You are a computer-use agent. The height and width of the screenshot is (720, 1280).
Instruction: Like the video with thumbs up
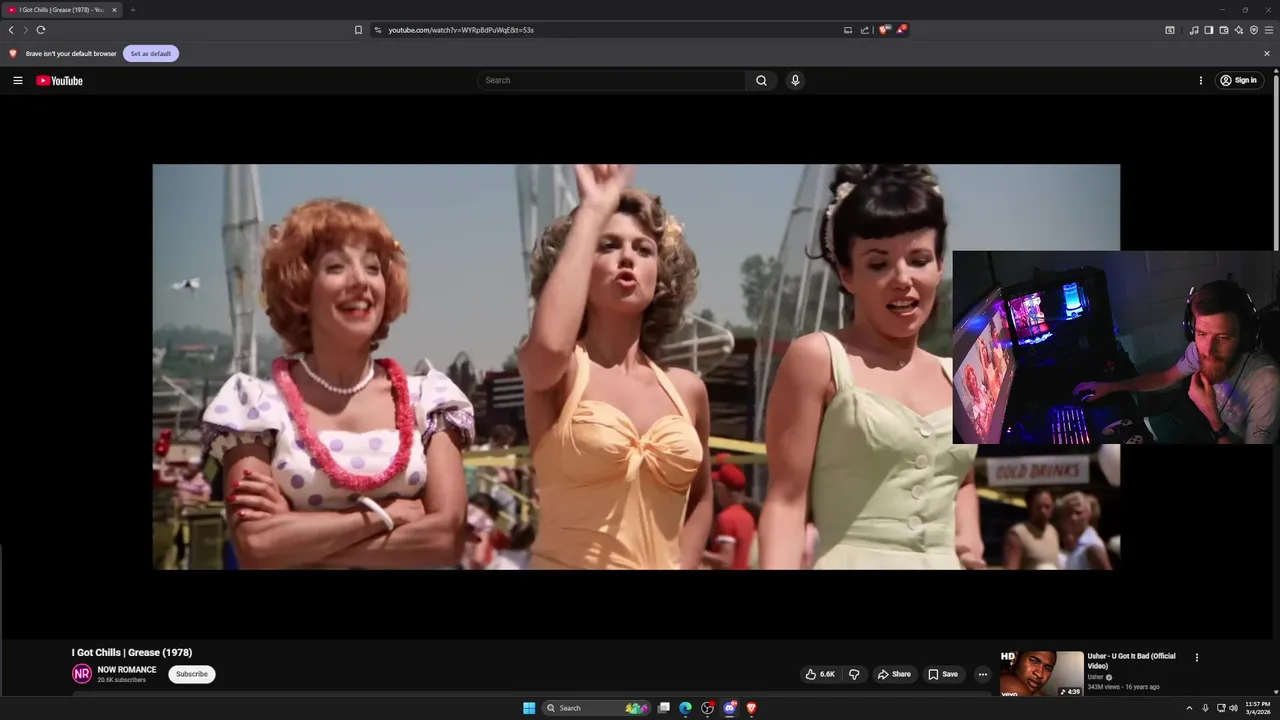coord(820,674)
